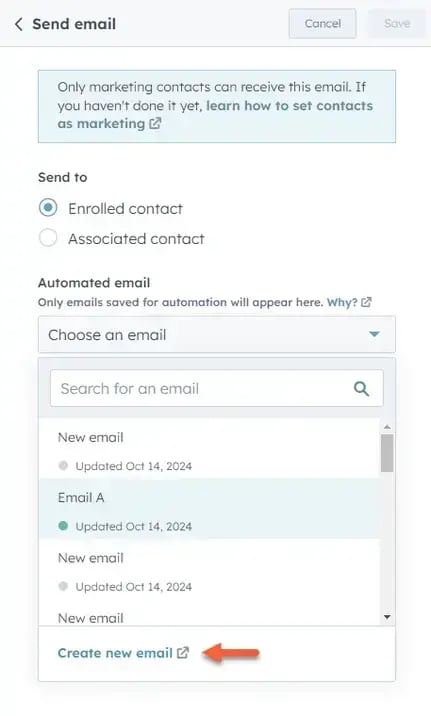
Task: Click the scrollbar down arrow in email list
Action: [387, 617]
